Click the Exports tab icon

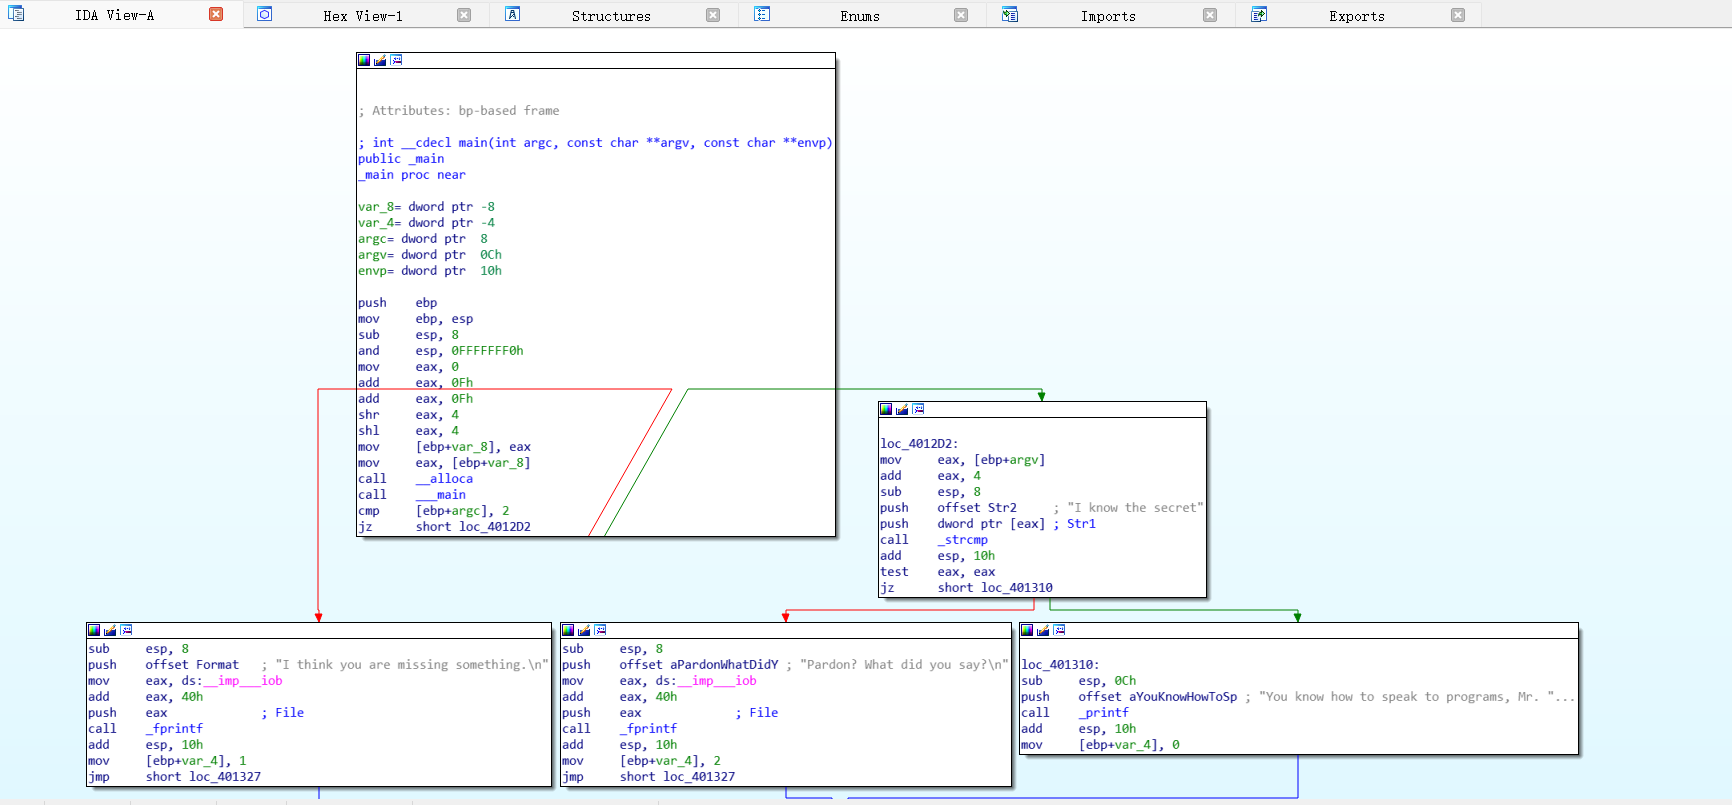tap(1259, 15)
